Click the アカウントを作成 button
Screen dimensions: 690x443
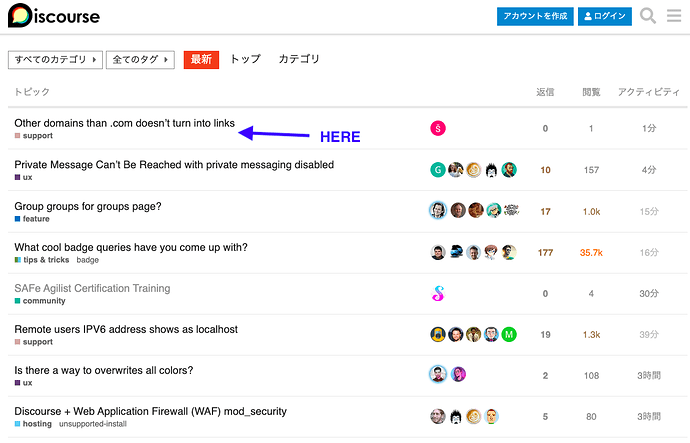(535, 16)
